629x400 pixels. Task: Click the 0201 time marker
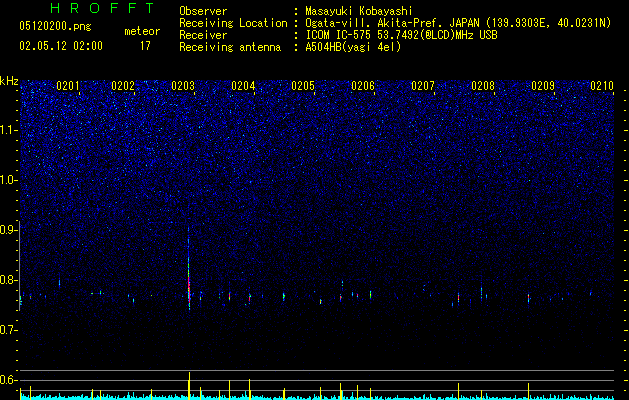[x=68, y=86]
